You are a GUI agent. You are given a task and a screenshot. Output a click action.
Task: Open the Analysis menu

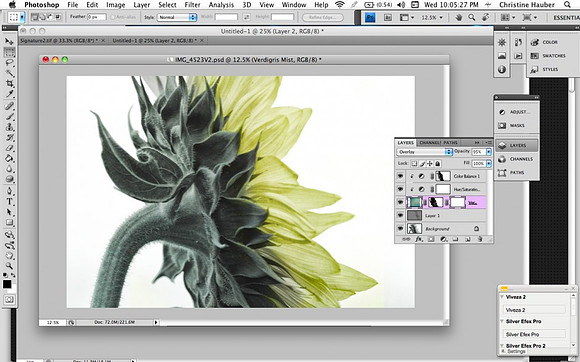(x=221, y=5)
